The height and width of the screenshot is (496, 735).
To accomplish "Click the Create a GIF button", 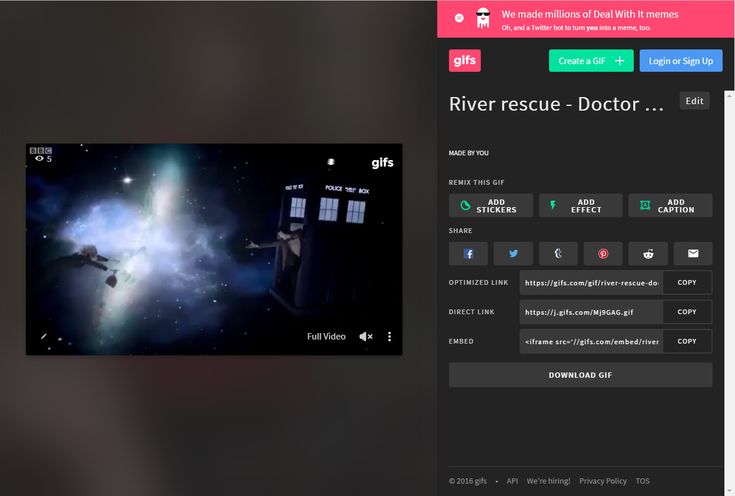I will tap(591, 60).
